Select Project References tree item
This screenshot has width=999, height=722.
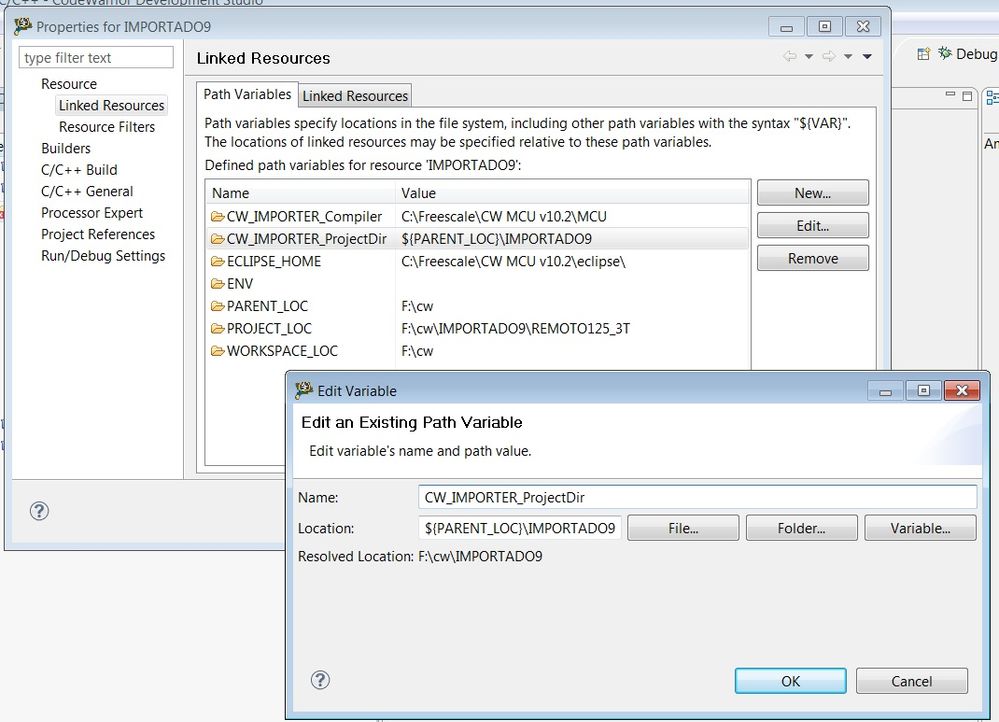tap(97, 235)
